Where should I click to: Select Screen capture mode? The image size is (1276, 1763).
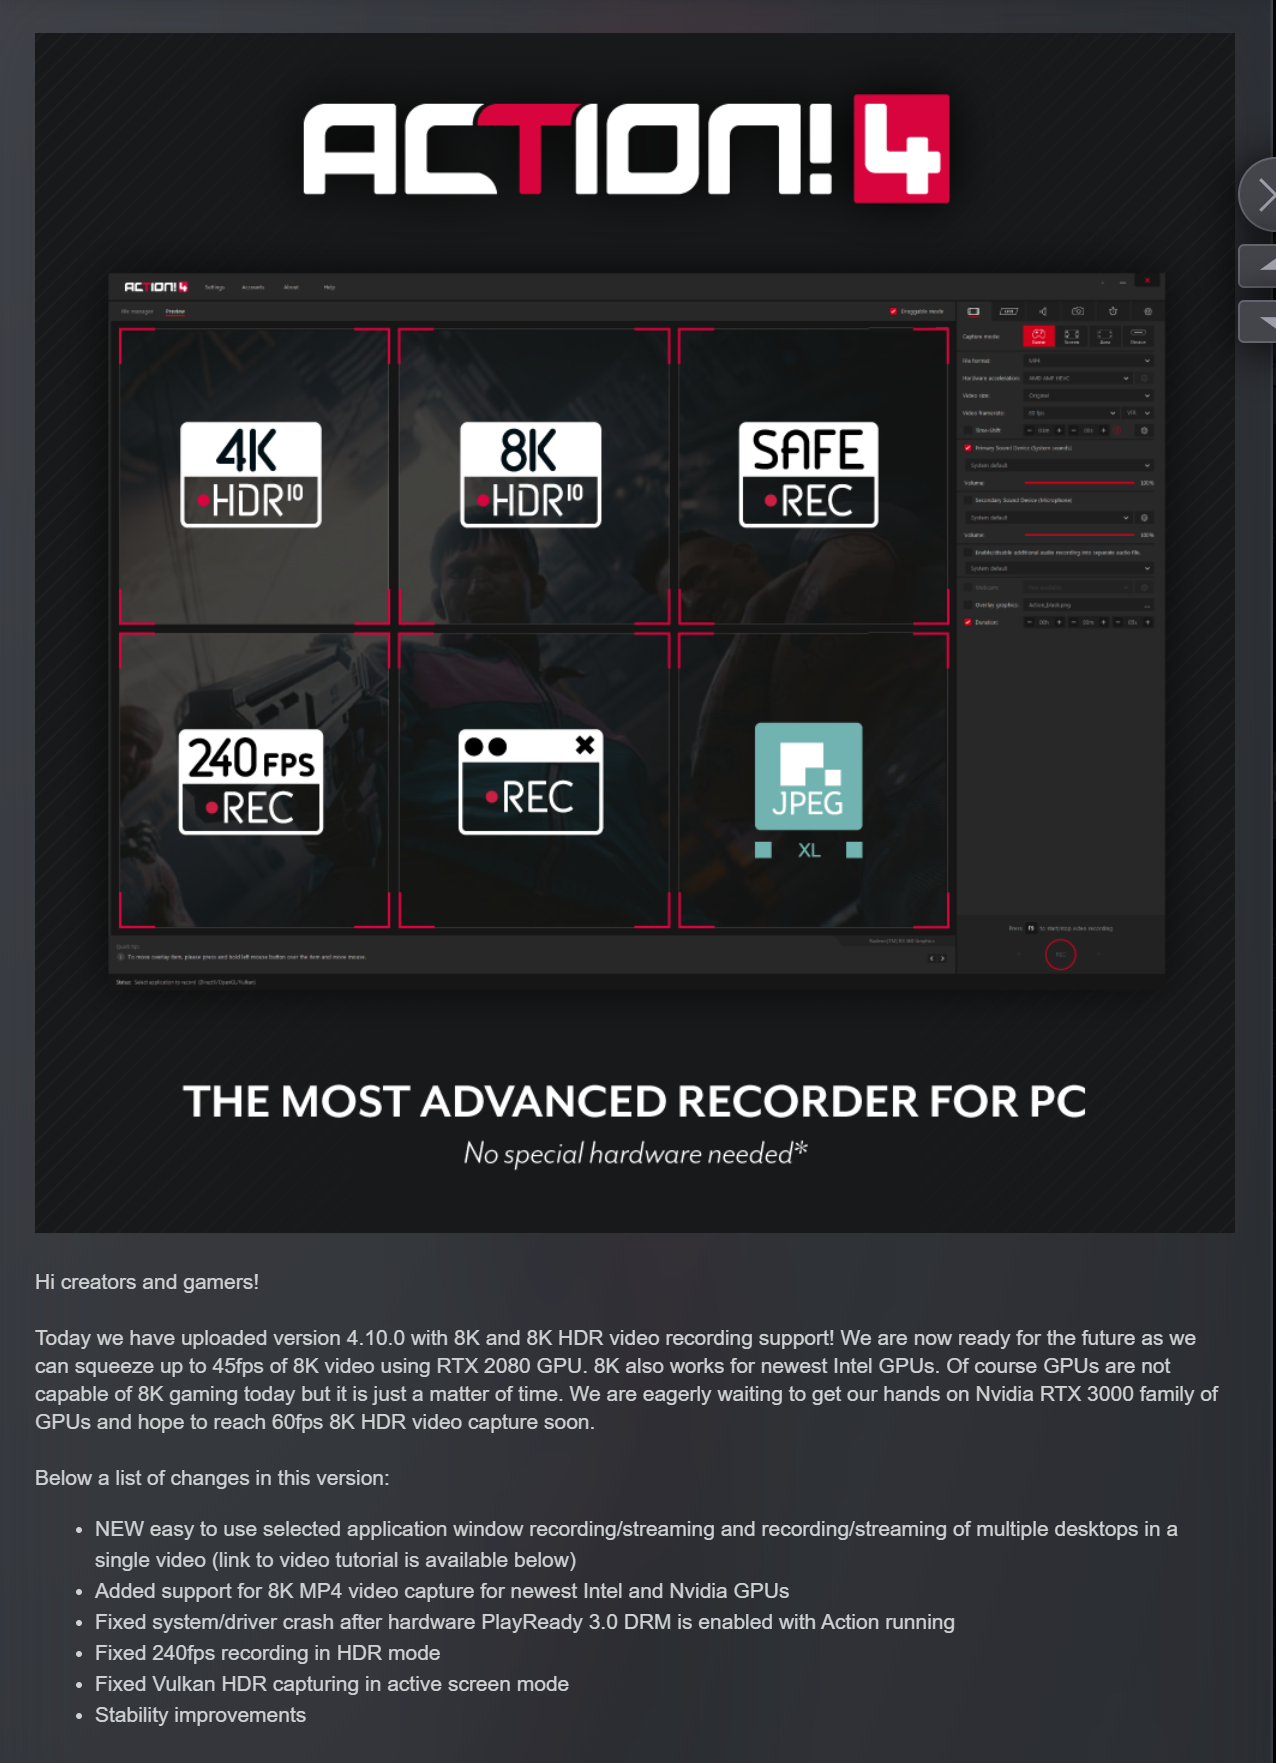(1072, 336)
